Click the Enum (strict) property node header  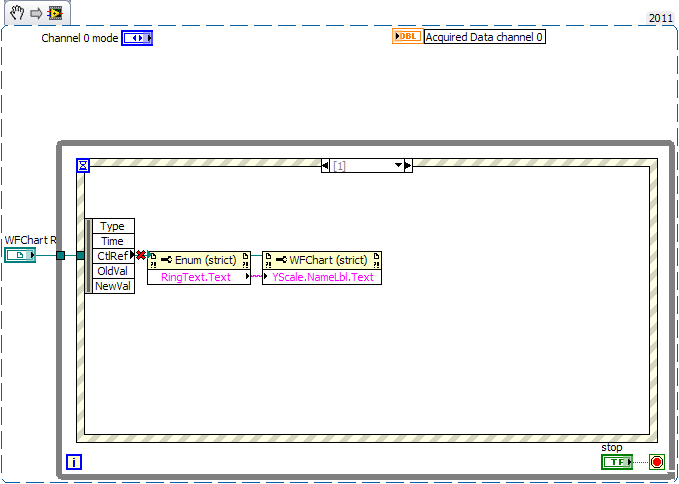click(198, 260)
